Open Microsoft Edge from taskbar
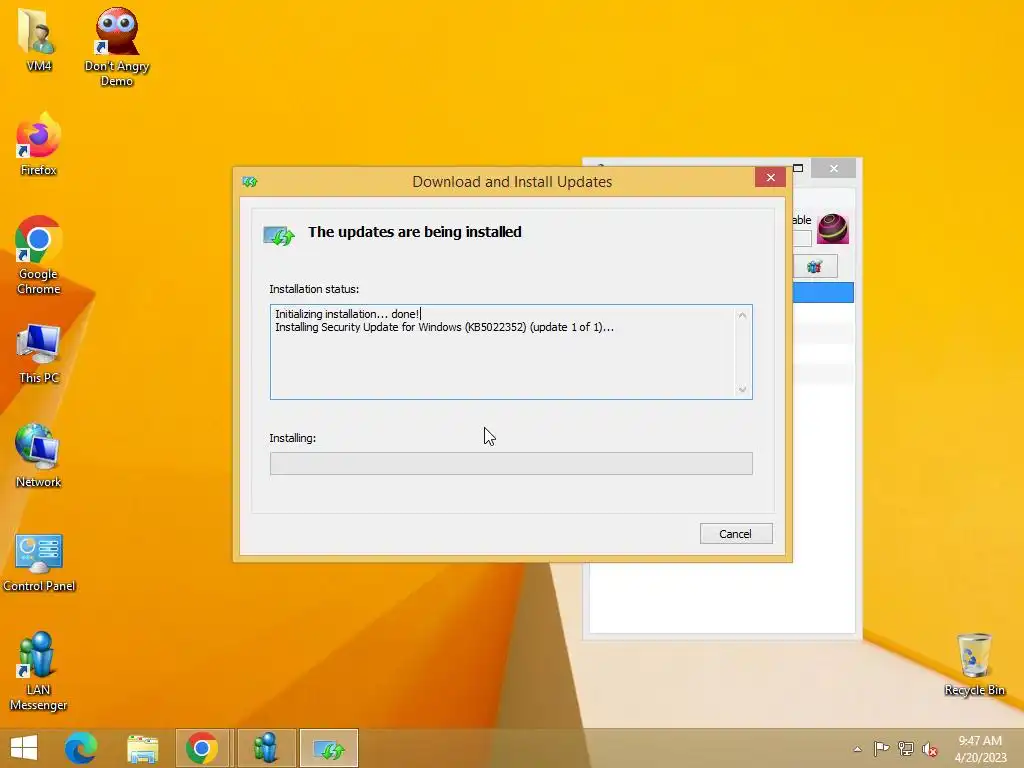This screenshot has width=1024, height=768. (80, 748)
